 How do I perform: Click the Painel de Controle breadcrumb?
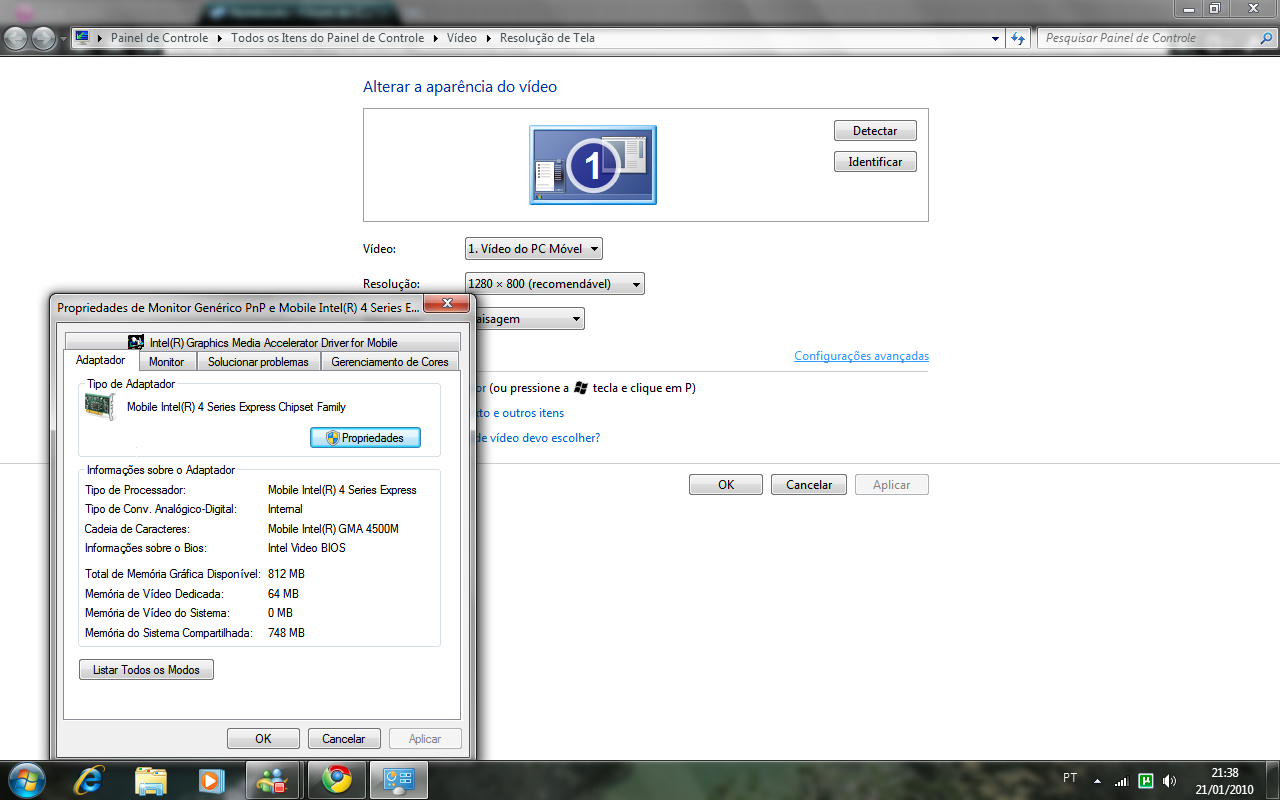click(x=160, y=38)
